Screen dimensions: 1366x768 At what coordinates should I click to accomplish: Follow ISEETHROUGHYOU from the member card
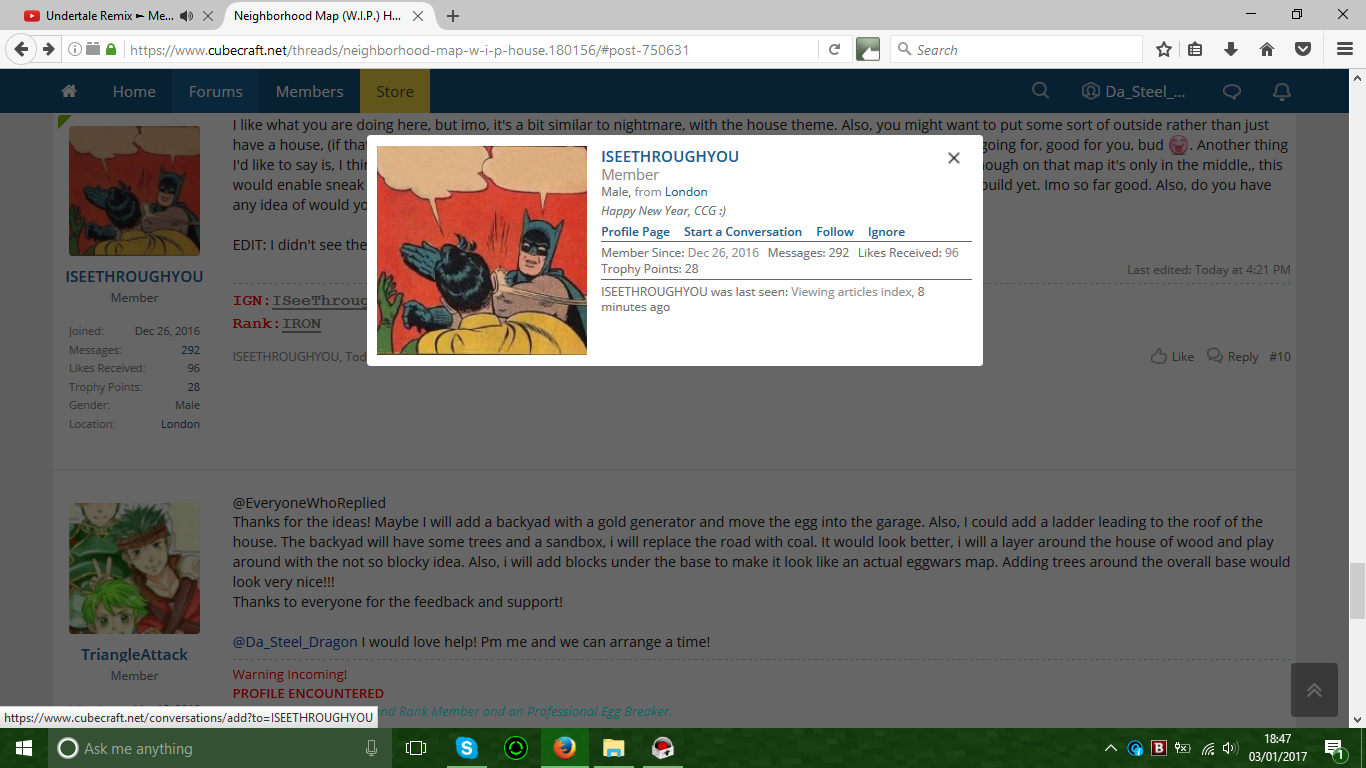[x=835, y=232]
